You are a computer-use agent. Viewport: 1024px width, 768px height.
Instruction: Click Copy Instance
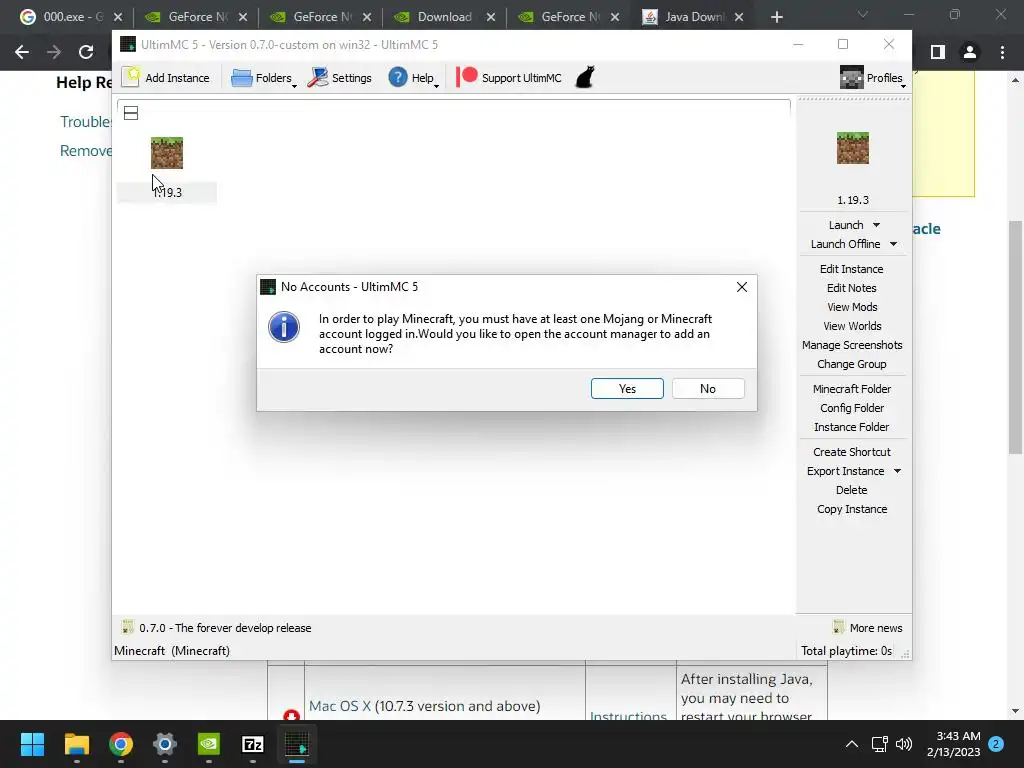pos(852,509)
